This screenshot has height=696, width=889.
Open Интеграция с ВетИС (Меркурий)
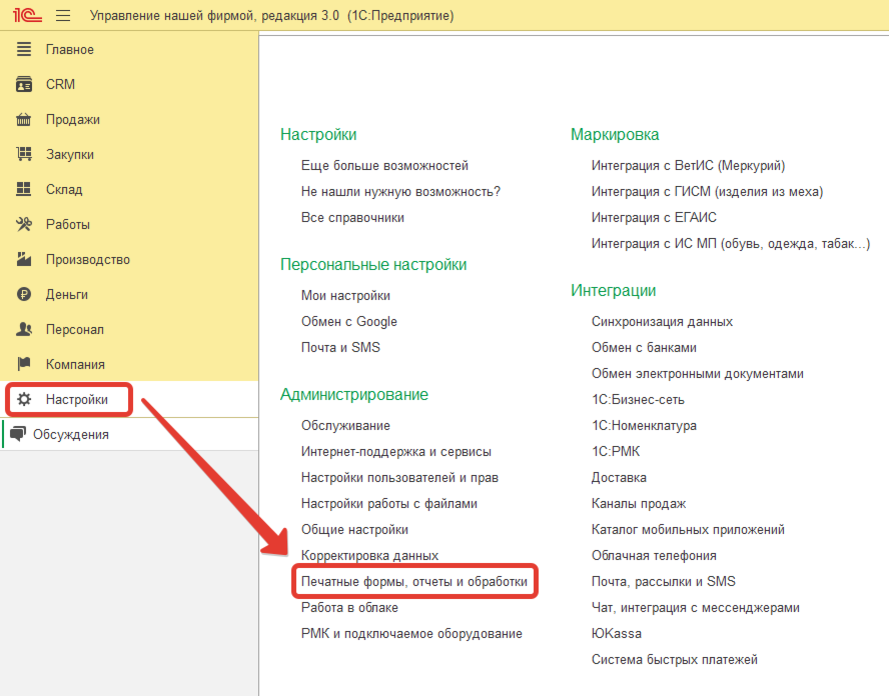pyautogui.click(x=688, y=165)
